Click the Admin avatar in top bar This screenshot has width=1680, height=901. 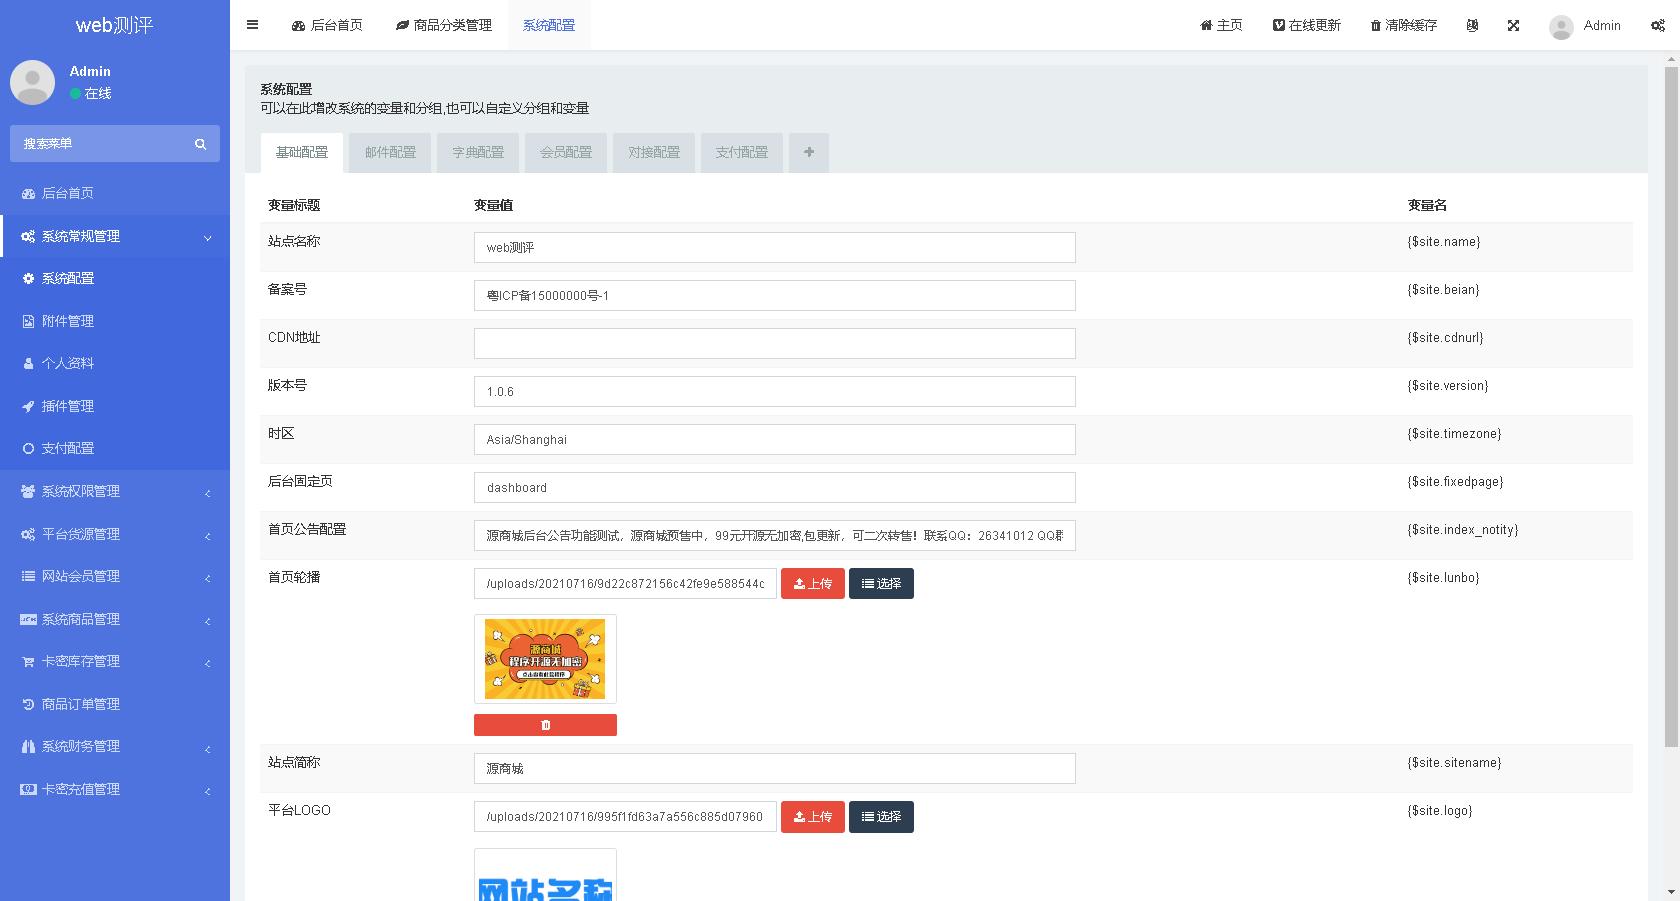pos(1561,27)
